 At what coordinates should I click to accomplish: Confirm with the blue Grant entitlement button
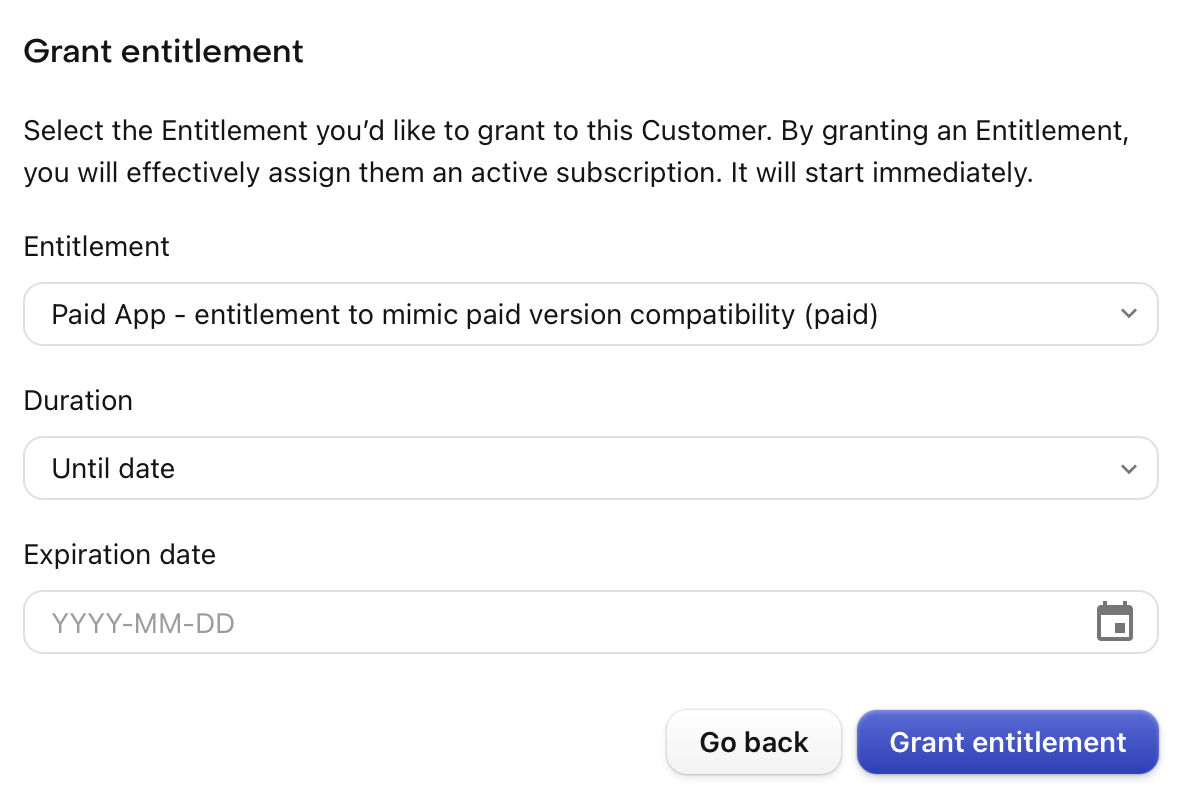(1008, 742)
